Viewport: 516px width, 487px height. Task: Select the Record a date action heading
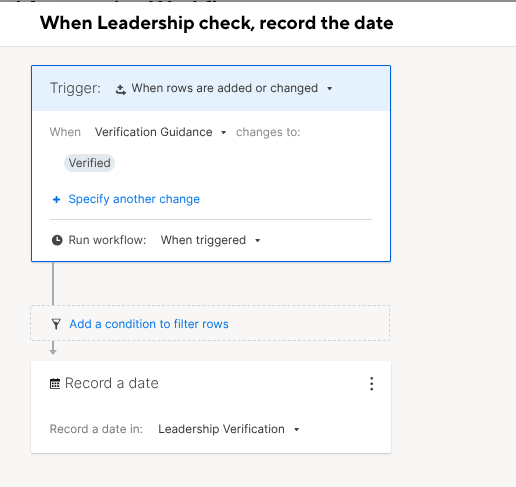point(112,383)
